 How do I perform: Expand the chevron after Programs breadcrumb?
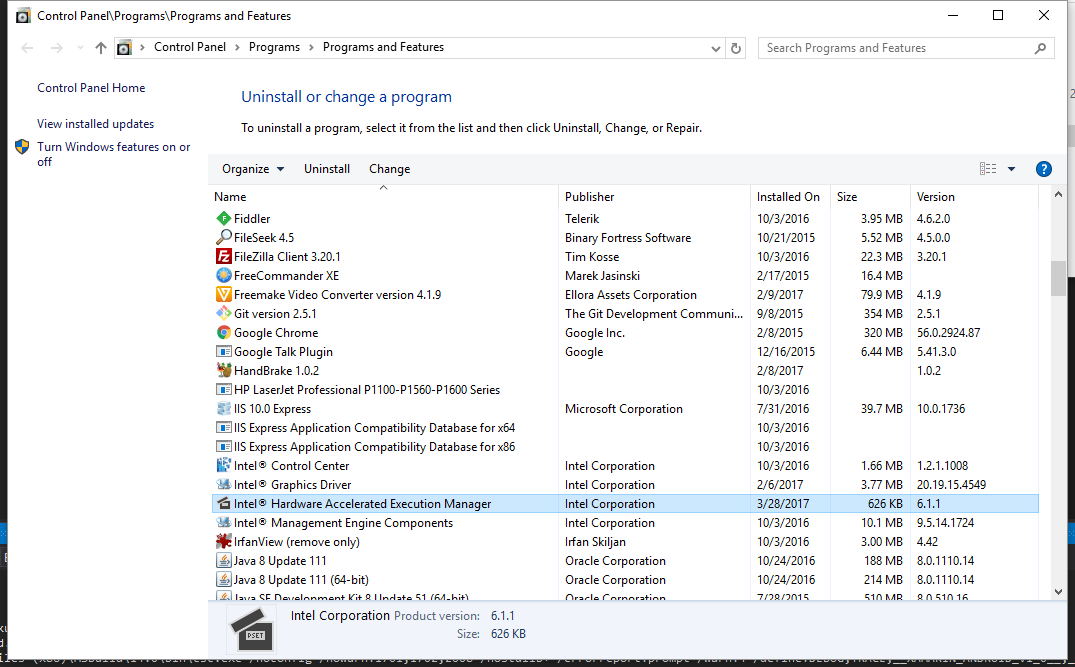[311, 47]
